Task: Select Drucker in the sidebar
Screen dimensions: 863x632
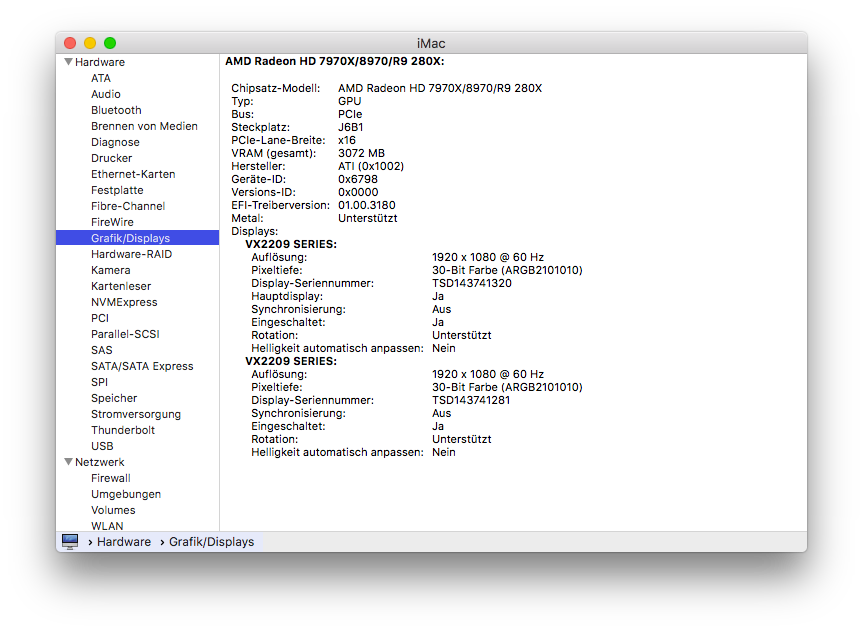Action: tap(112, 158)
